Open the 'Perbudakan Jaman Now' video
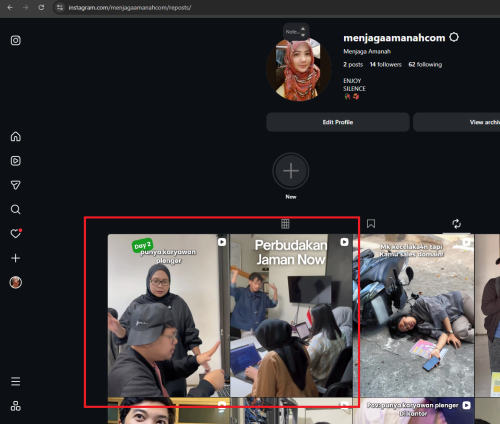The height and width of the screenshot is (424, 500). (291, 315)
